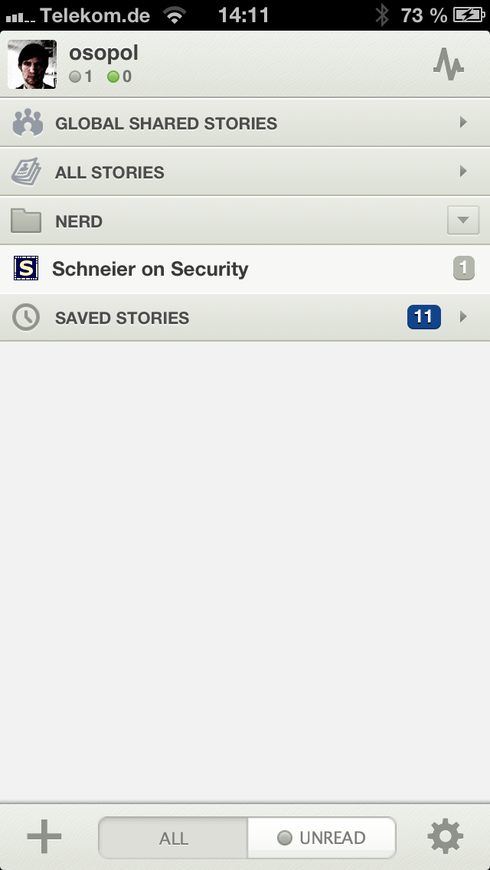490x870 pixels.
Task: Tap the osopol username
Action: pos(104,53)
